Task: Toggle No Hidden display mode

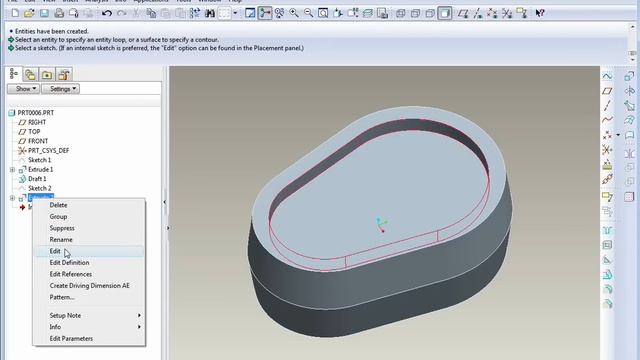Action: point(430,13)
